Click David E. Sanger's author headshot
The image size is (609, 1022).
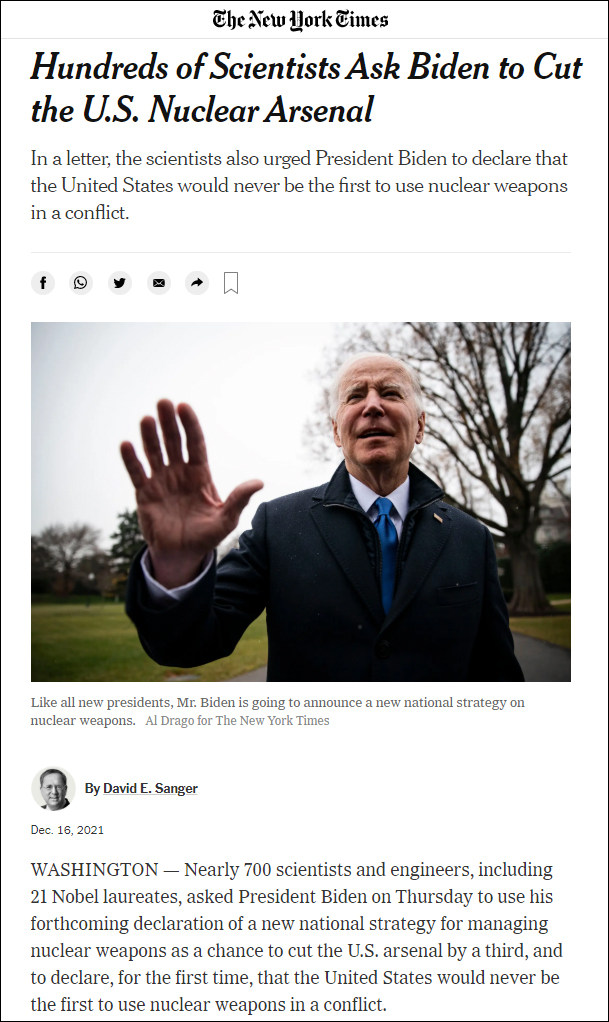[x=53, y=789]
